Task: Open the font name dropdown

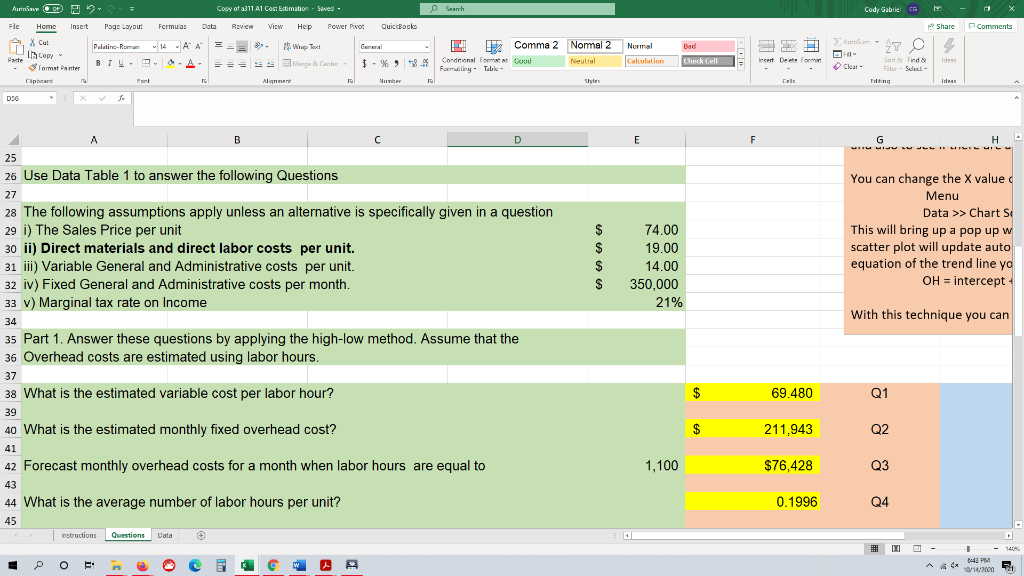Action: tap(155, 46)
